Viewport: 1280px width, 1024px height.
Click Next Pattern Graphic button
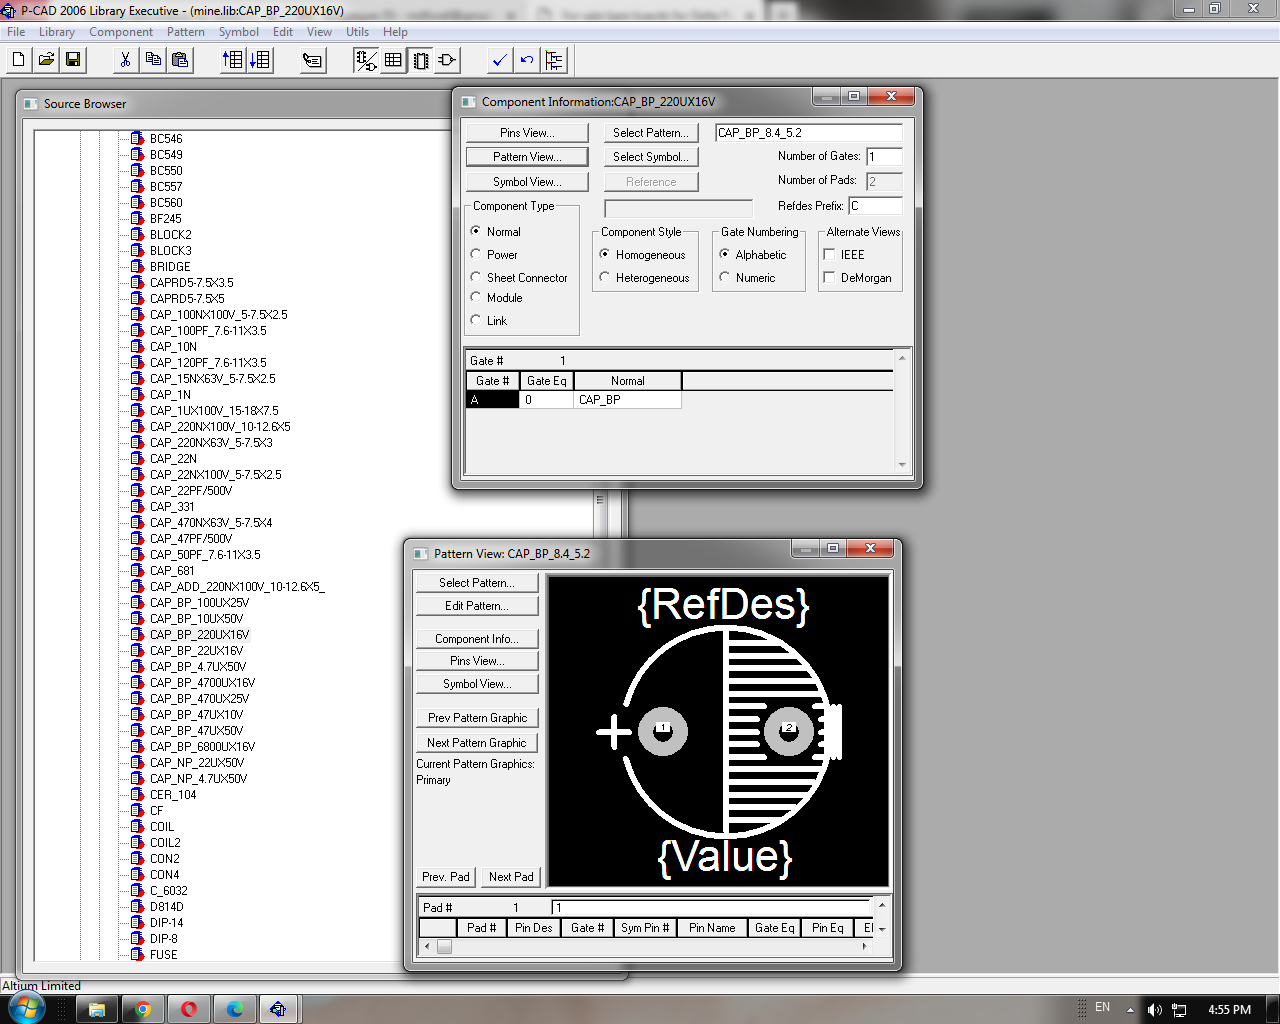(x=477, y=743)
